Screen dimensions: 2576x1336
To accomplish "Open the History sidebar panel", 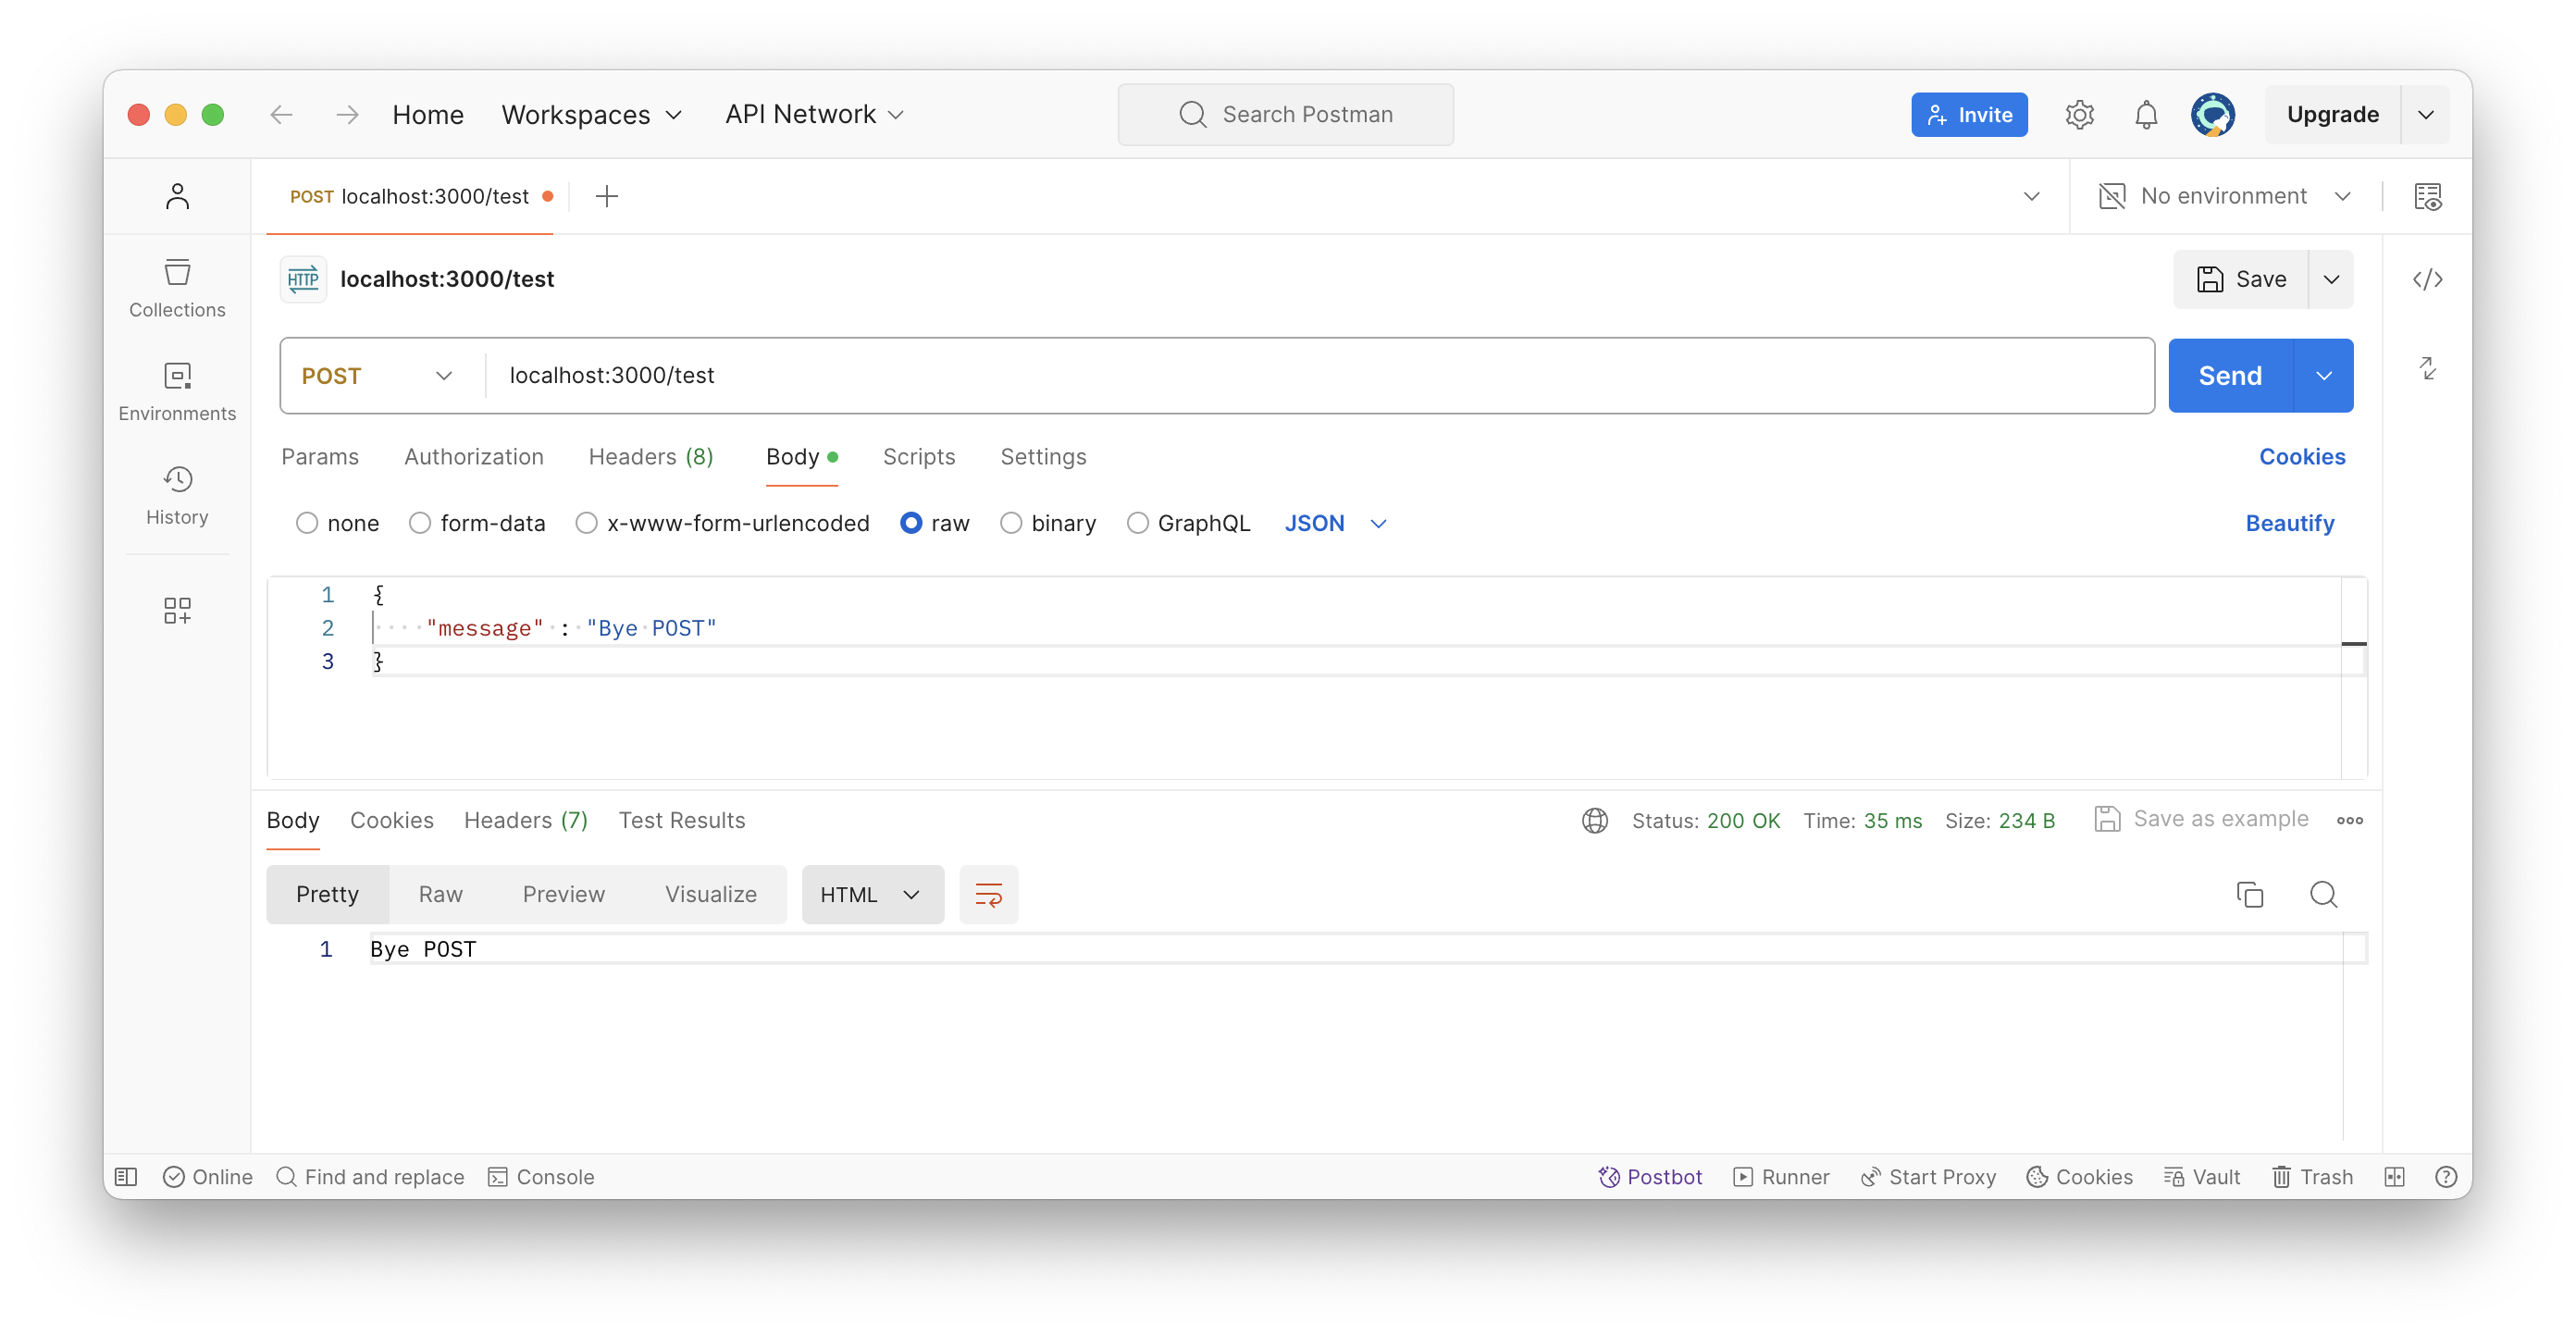I will [x=177, y=497].
